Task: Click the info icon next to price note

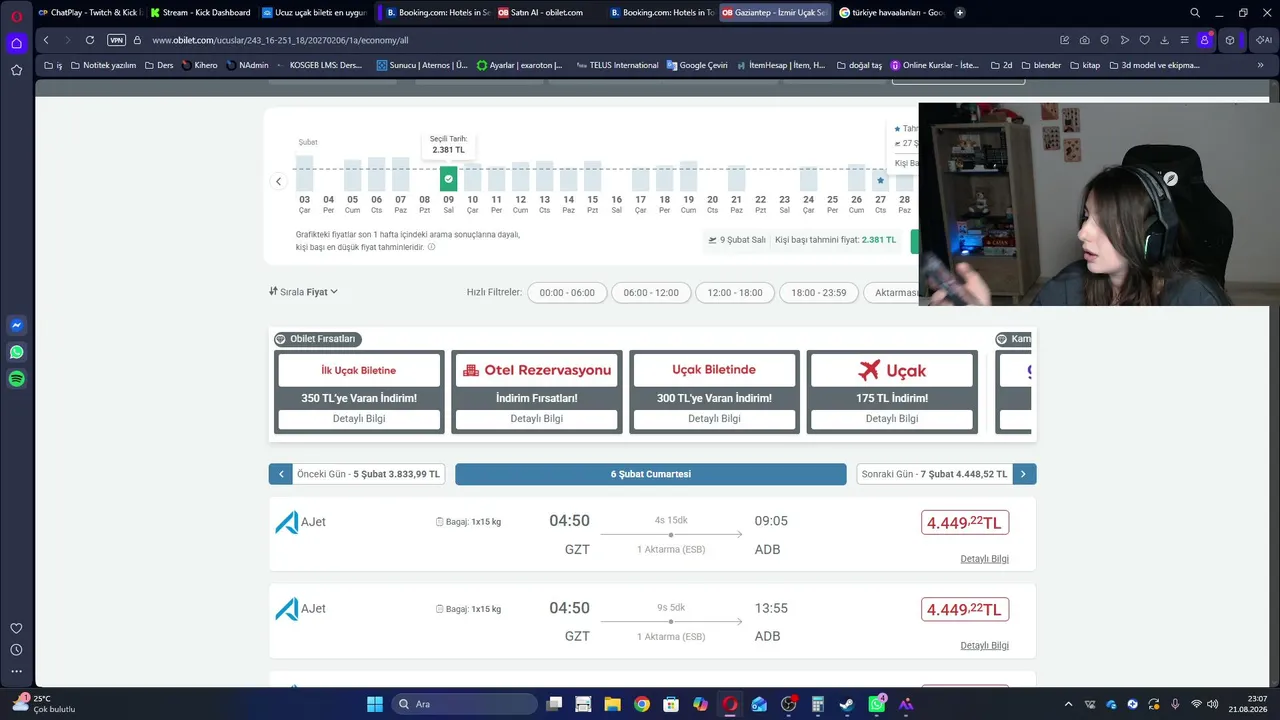Action: (x=431, y=247)
